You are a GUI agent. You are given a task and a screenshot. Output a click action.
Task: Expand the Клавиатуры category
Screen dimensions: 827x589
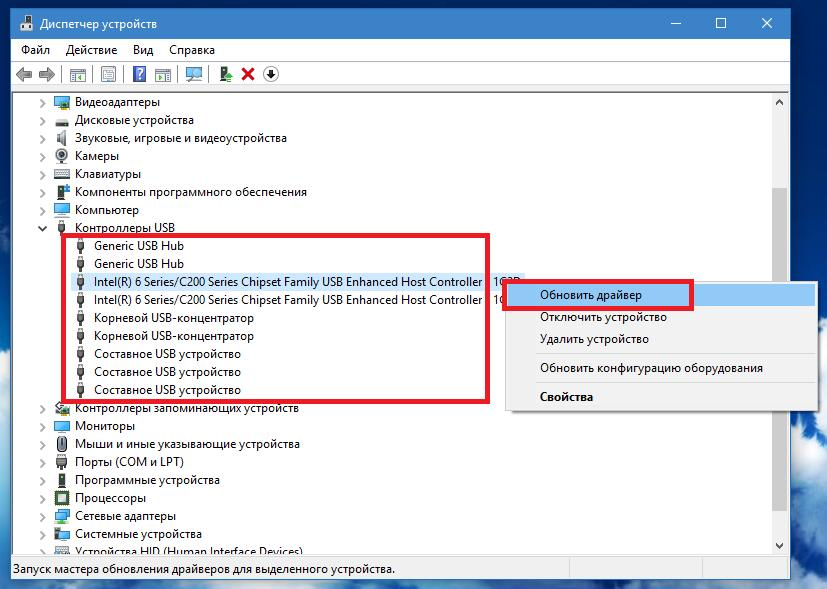[x=42, y=175]
